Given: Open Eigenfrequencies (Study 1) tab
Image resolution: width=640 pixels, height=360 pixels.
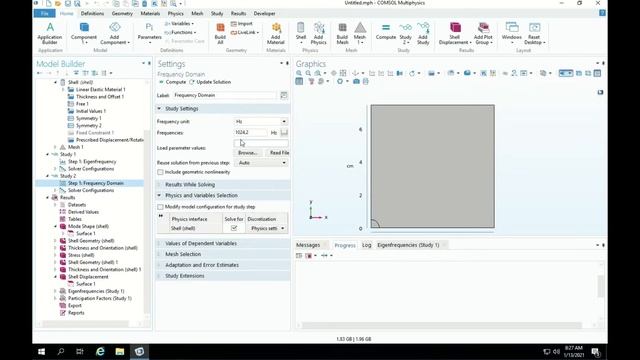Looking at the screenshot, I should click(x=408, y=245).
